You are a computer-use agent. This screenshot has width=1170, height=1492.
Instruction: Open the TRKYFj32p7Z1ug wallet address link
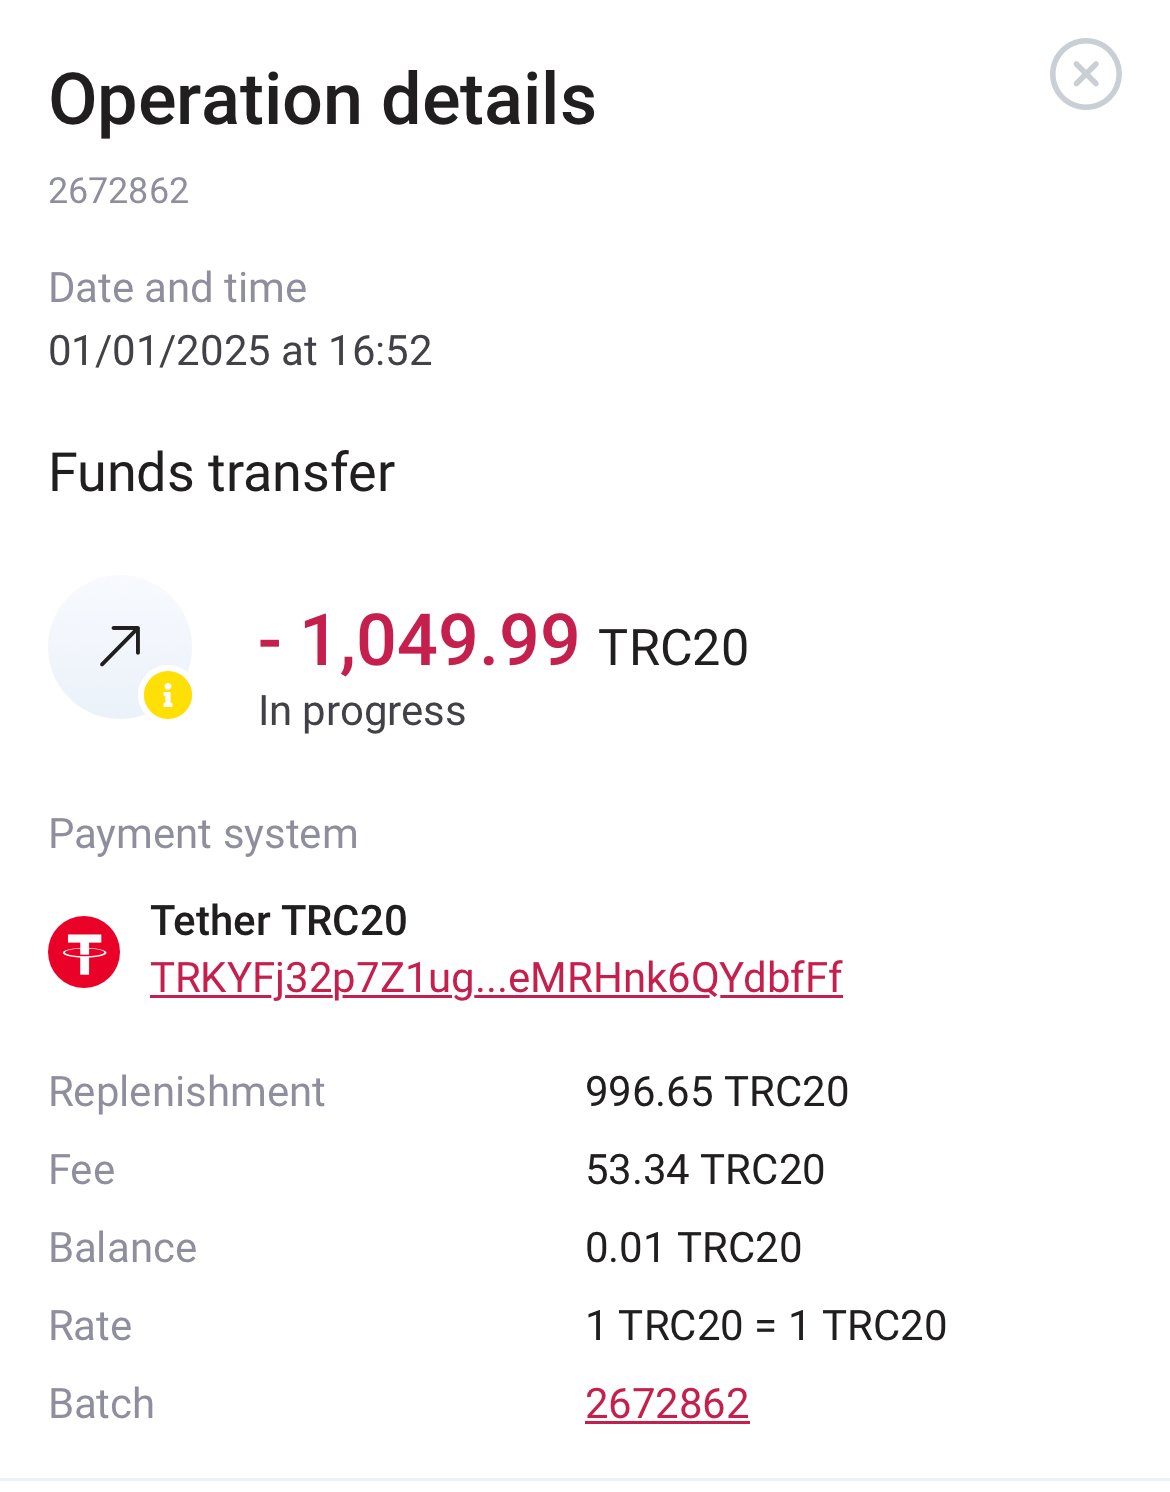tap(496, 977)
